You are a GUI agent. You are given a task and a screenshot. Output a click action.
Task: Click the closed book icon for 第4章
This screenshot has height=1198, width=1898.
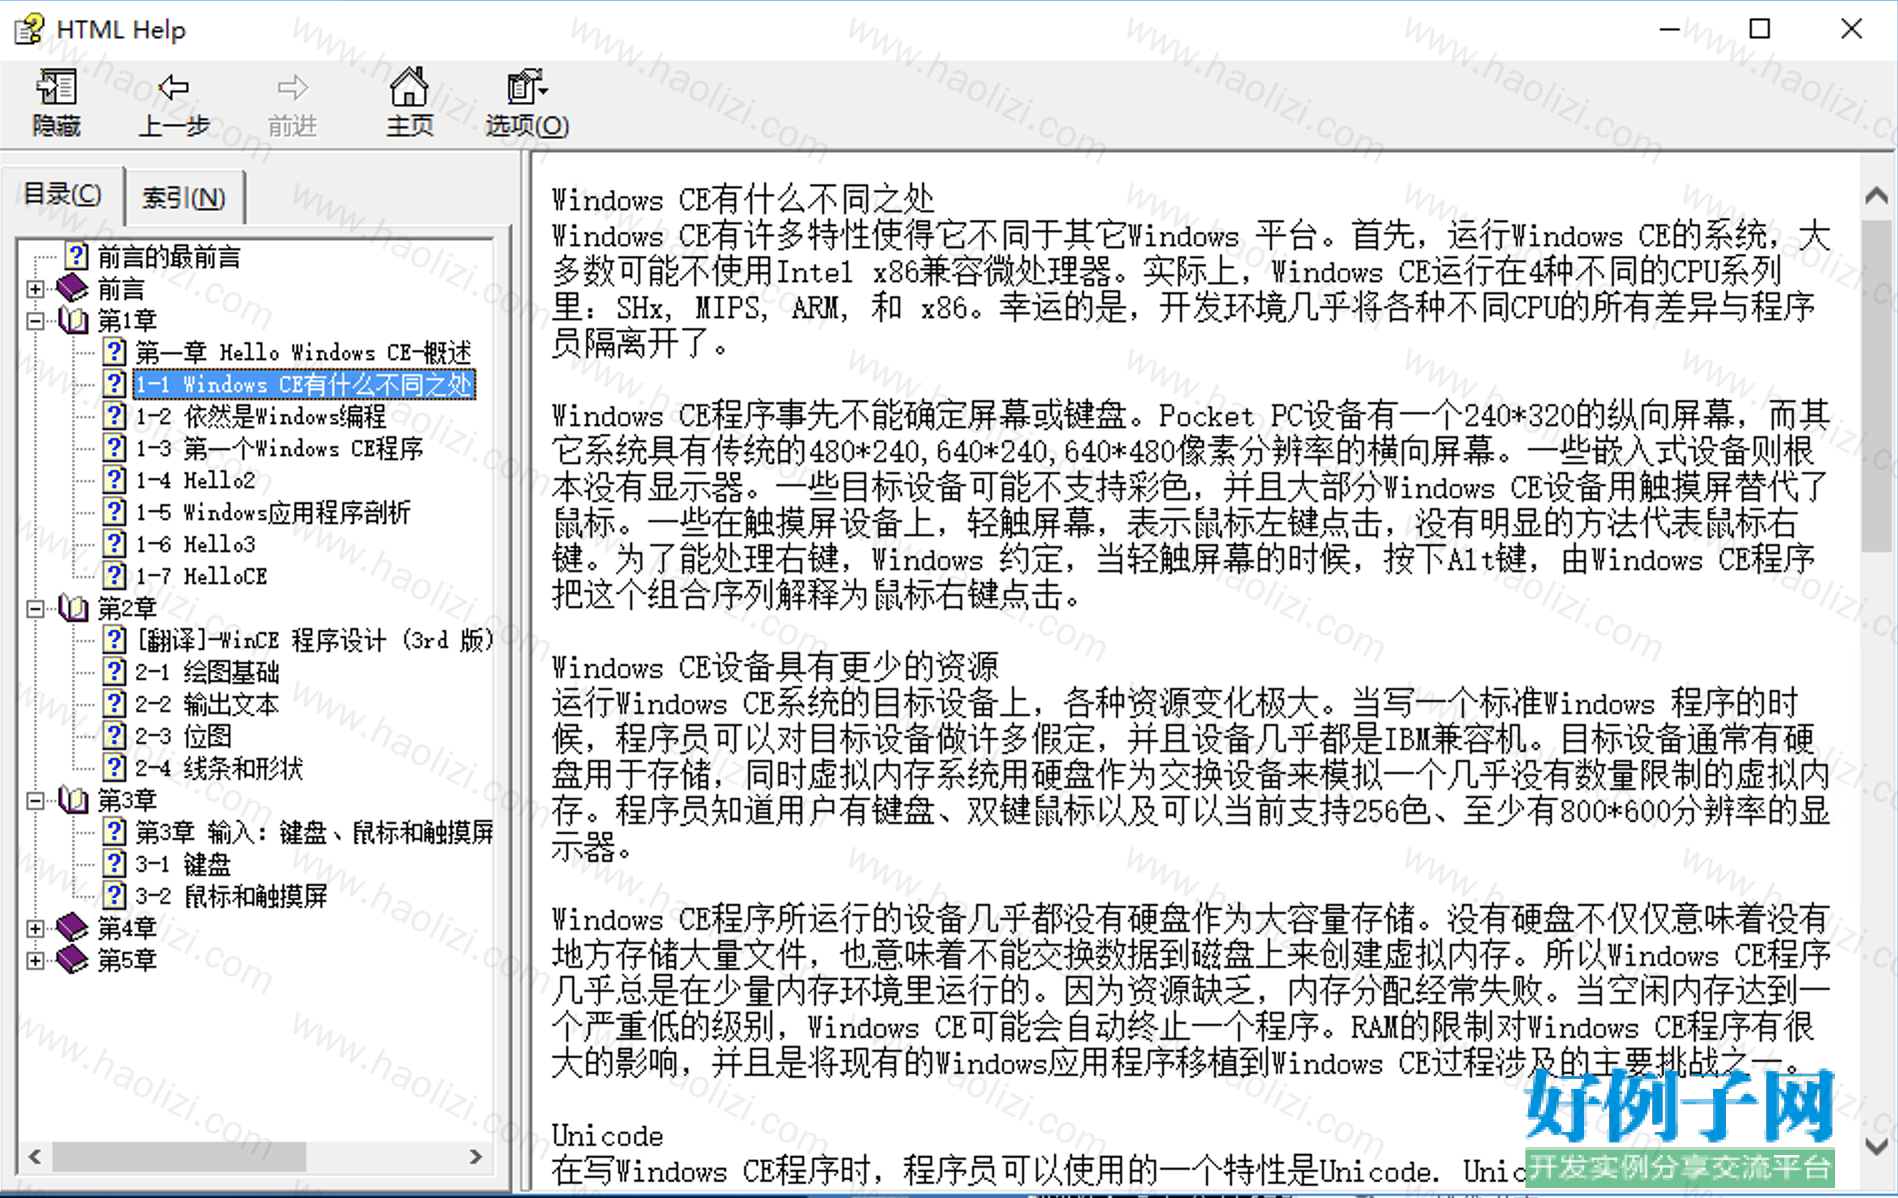72,928
